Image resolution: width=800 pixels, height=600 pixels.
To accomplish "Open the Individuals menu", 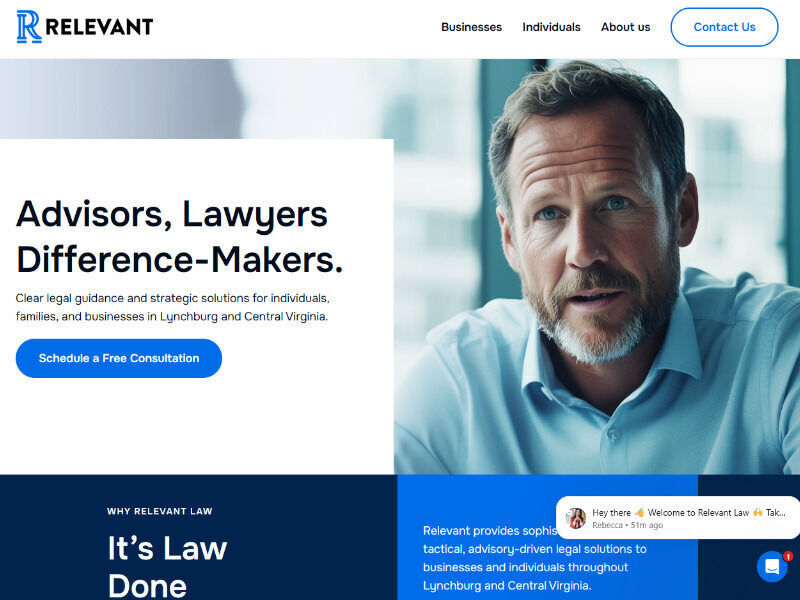I will click(551, 27).
